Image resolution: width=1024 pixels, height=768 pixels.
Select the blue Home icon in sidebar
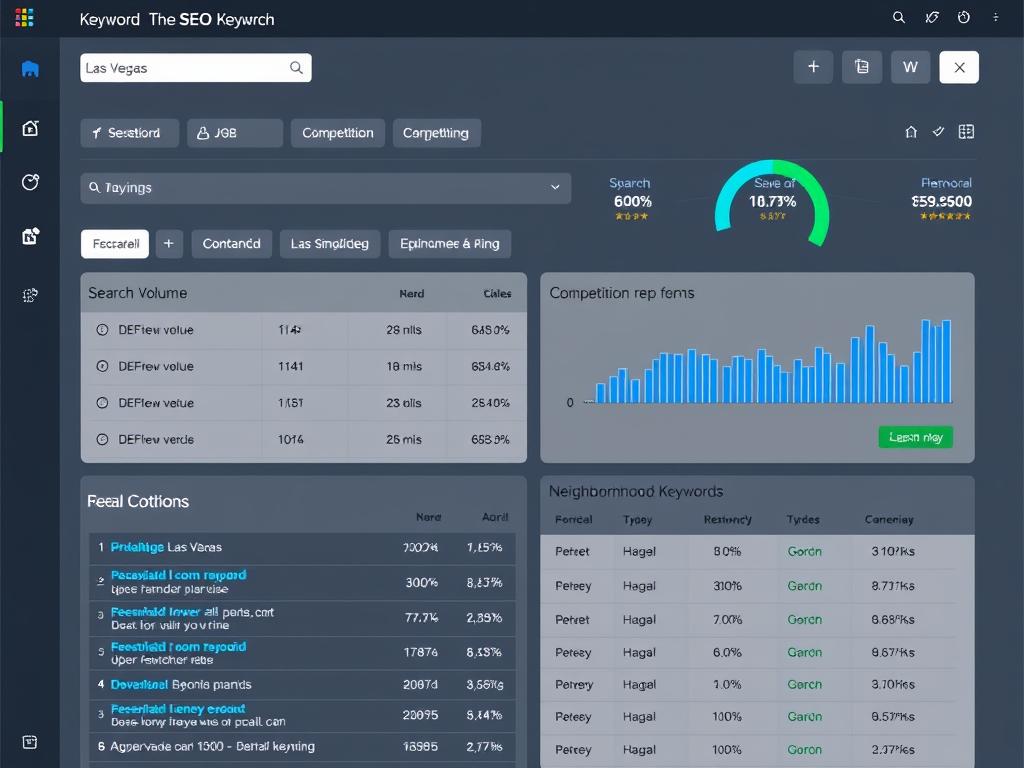click(29, 69)
